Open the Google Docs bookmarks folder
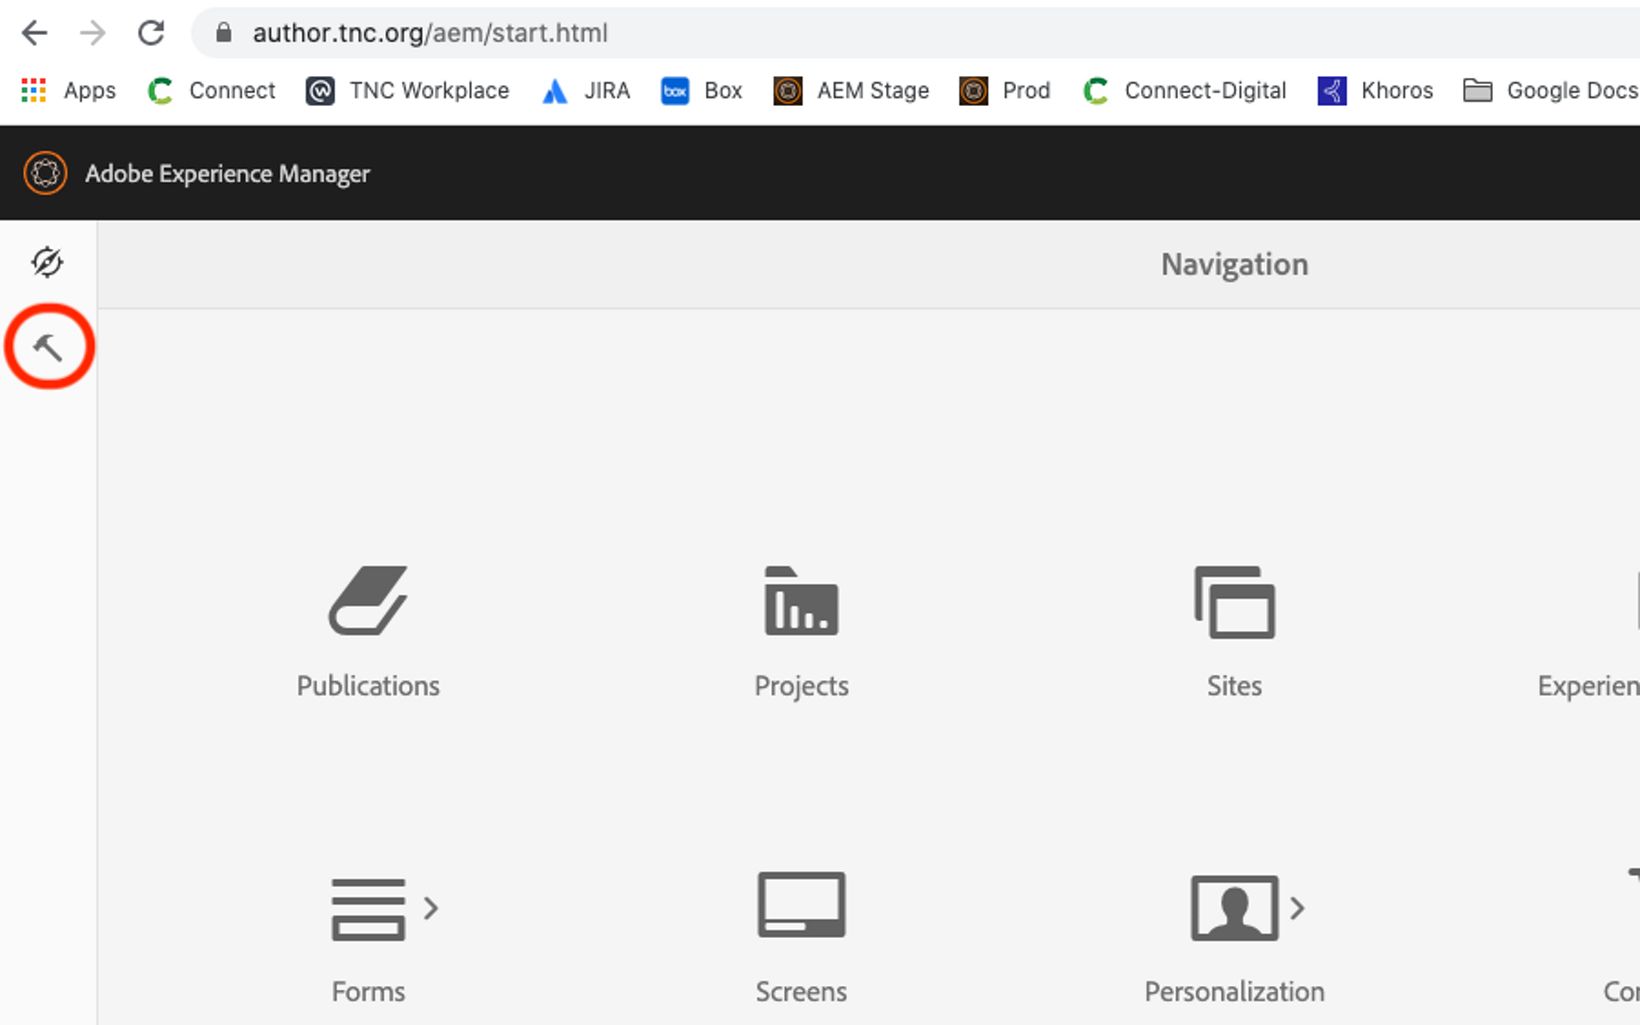1640x1025 pixels. (x=1550, y=91)
